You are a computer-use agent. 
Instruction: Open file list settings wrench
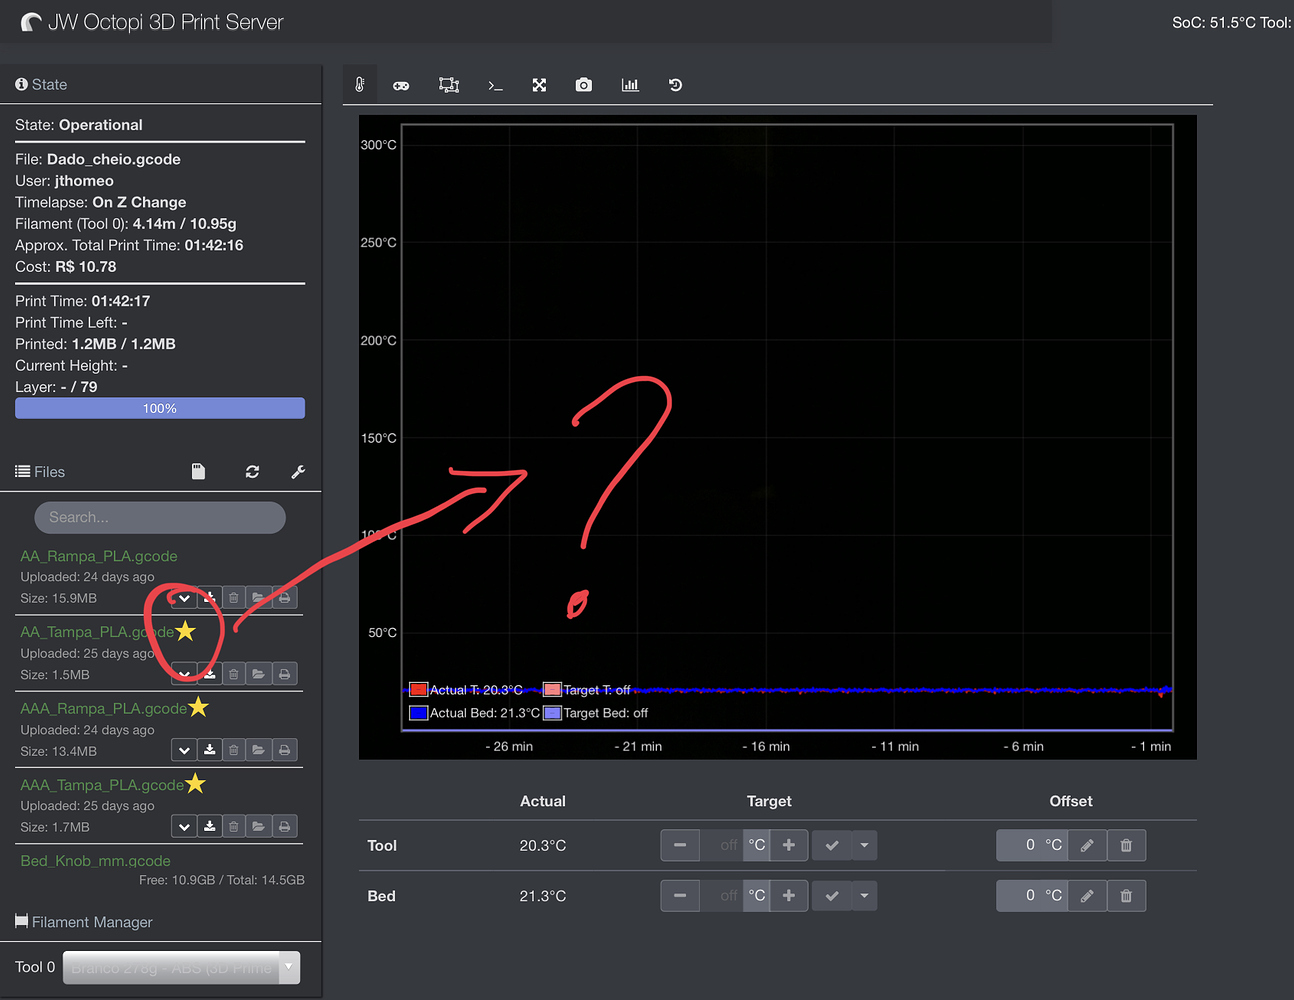point(298,472)
